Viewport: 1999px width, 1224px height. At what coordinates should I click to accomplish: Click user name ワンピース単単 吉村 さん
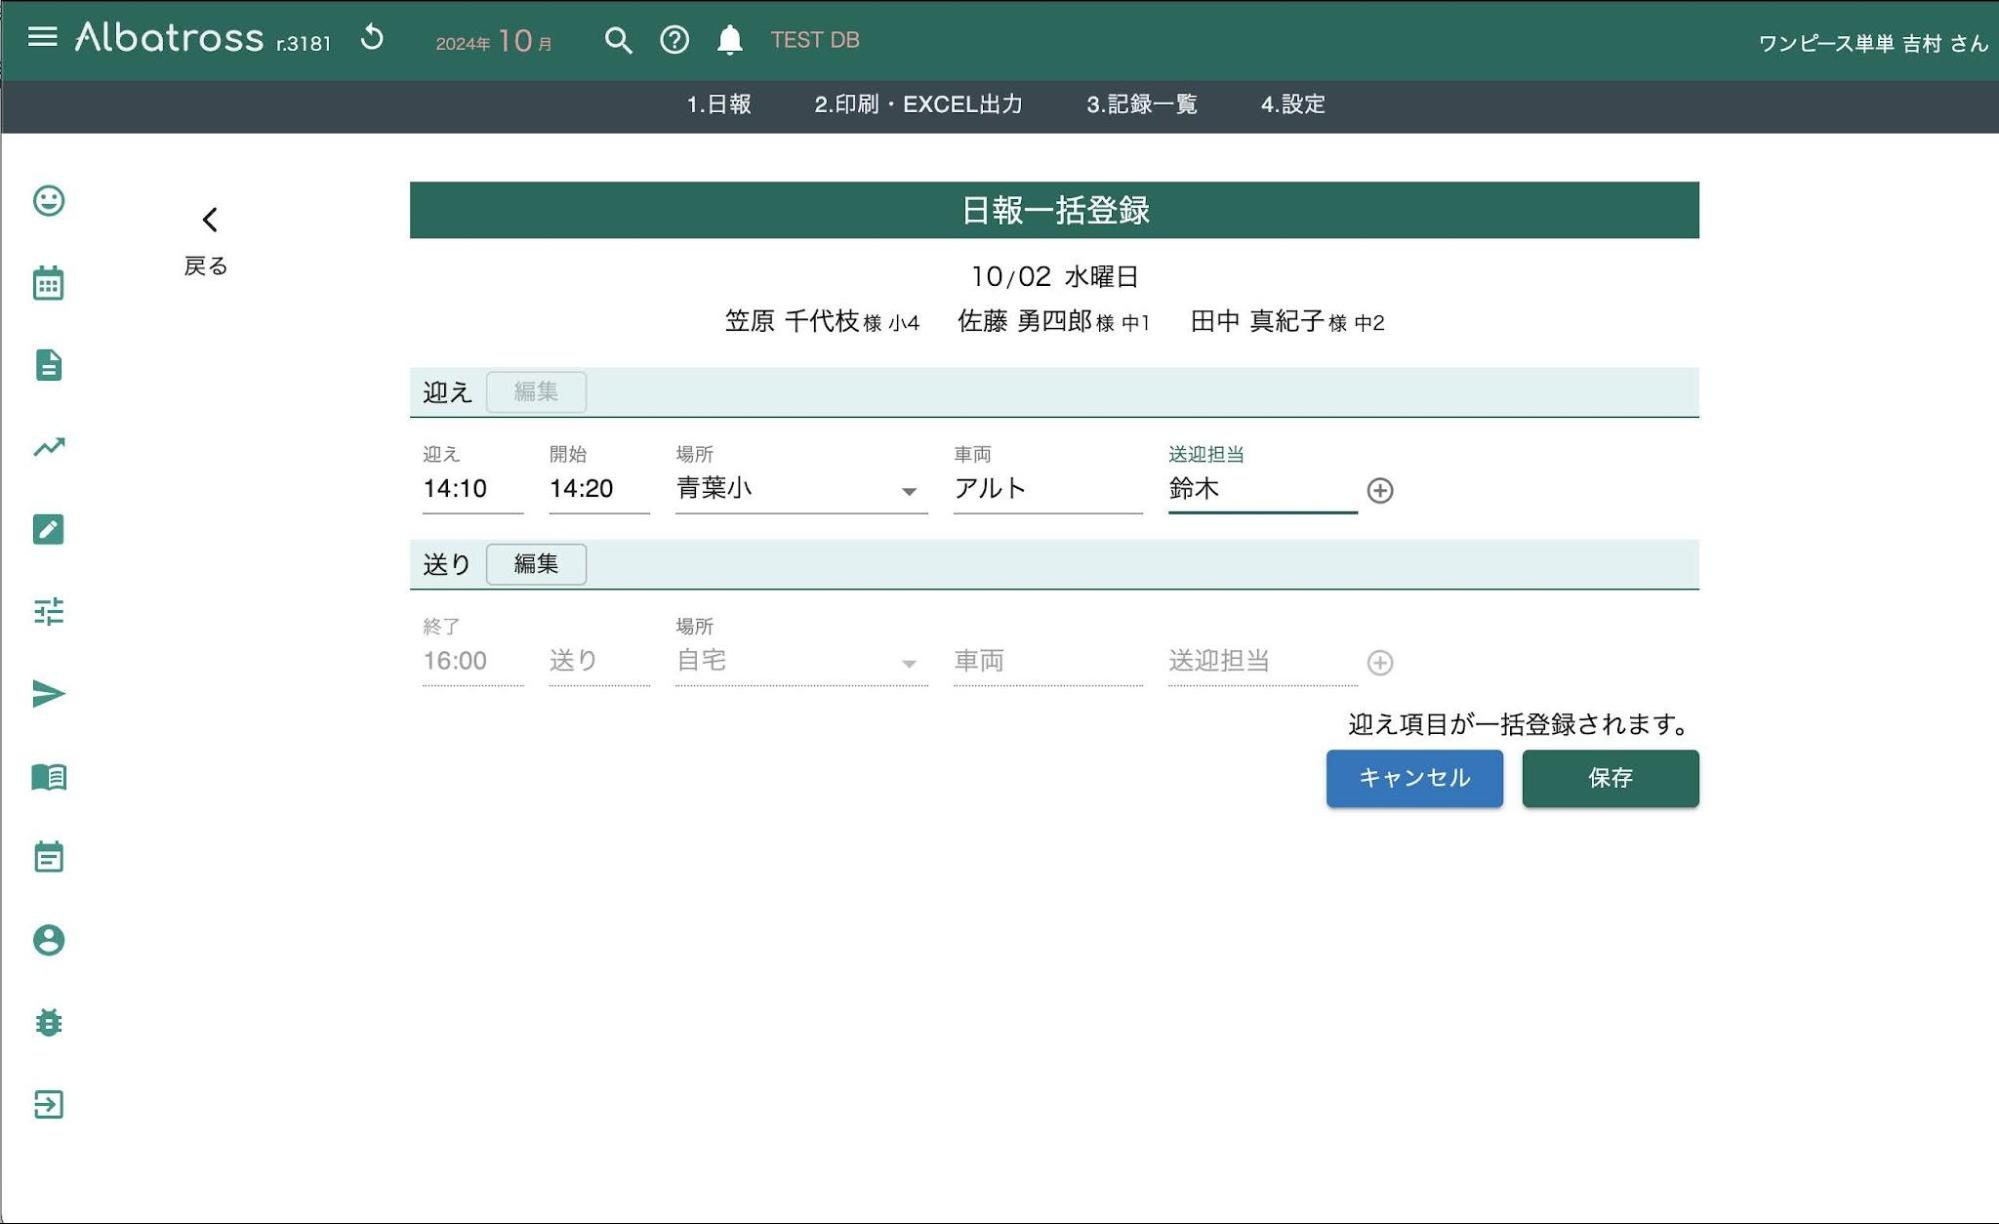click(1873, 43)
